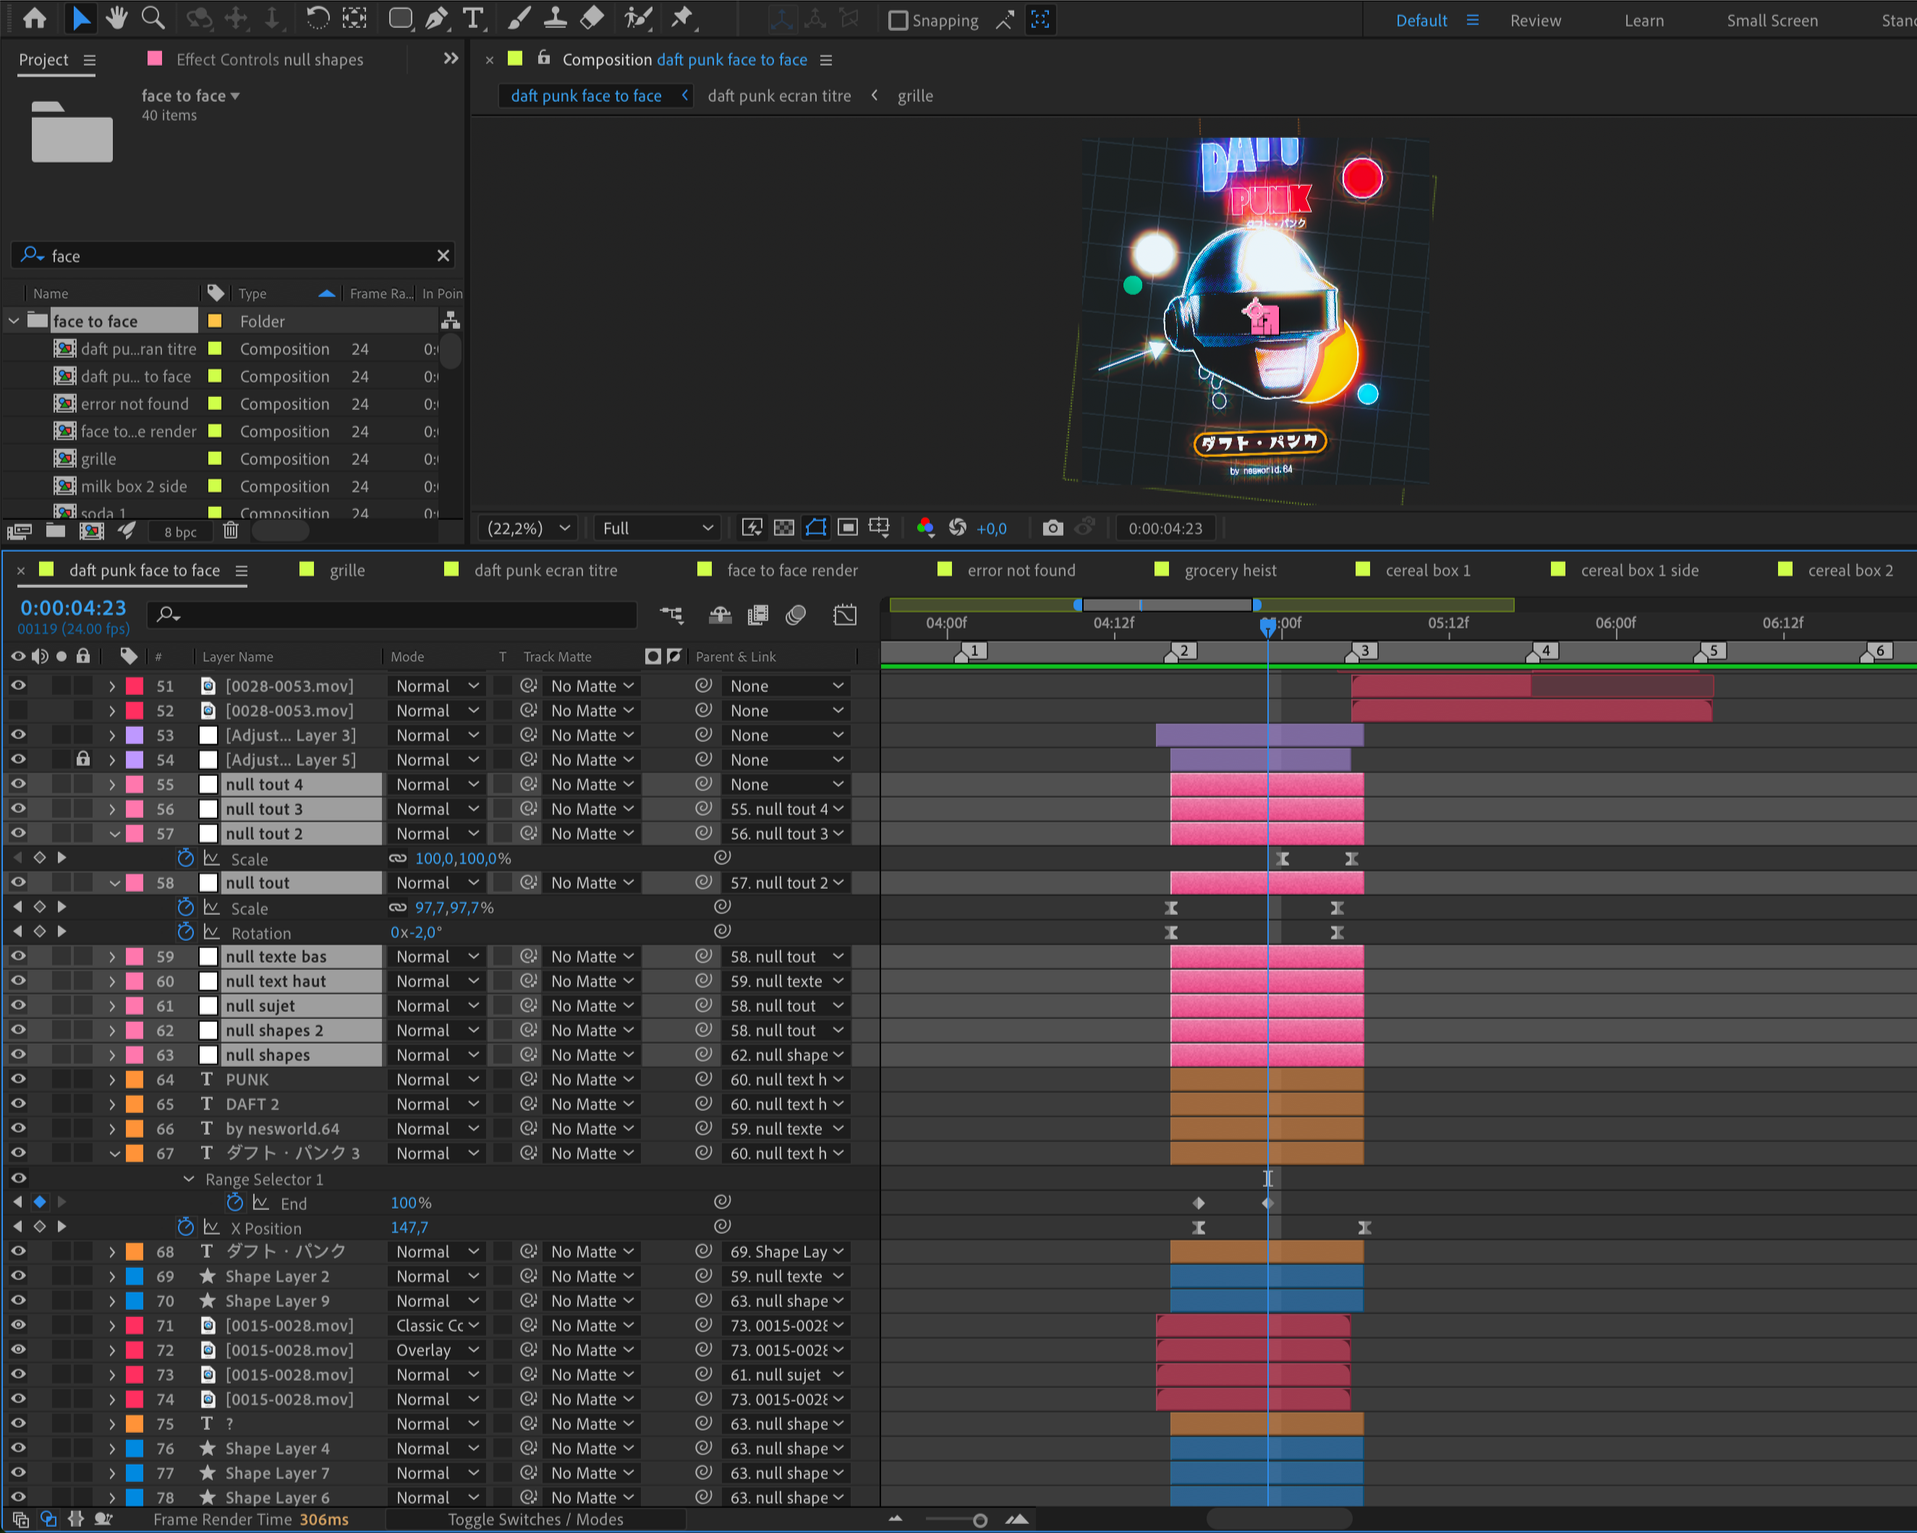Hide layer 55 null tout 4
The height and width of the screenshot is (1533, 1917).
pos(18,784)
